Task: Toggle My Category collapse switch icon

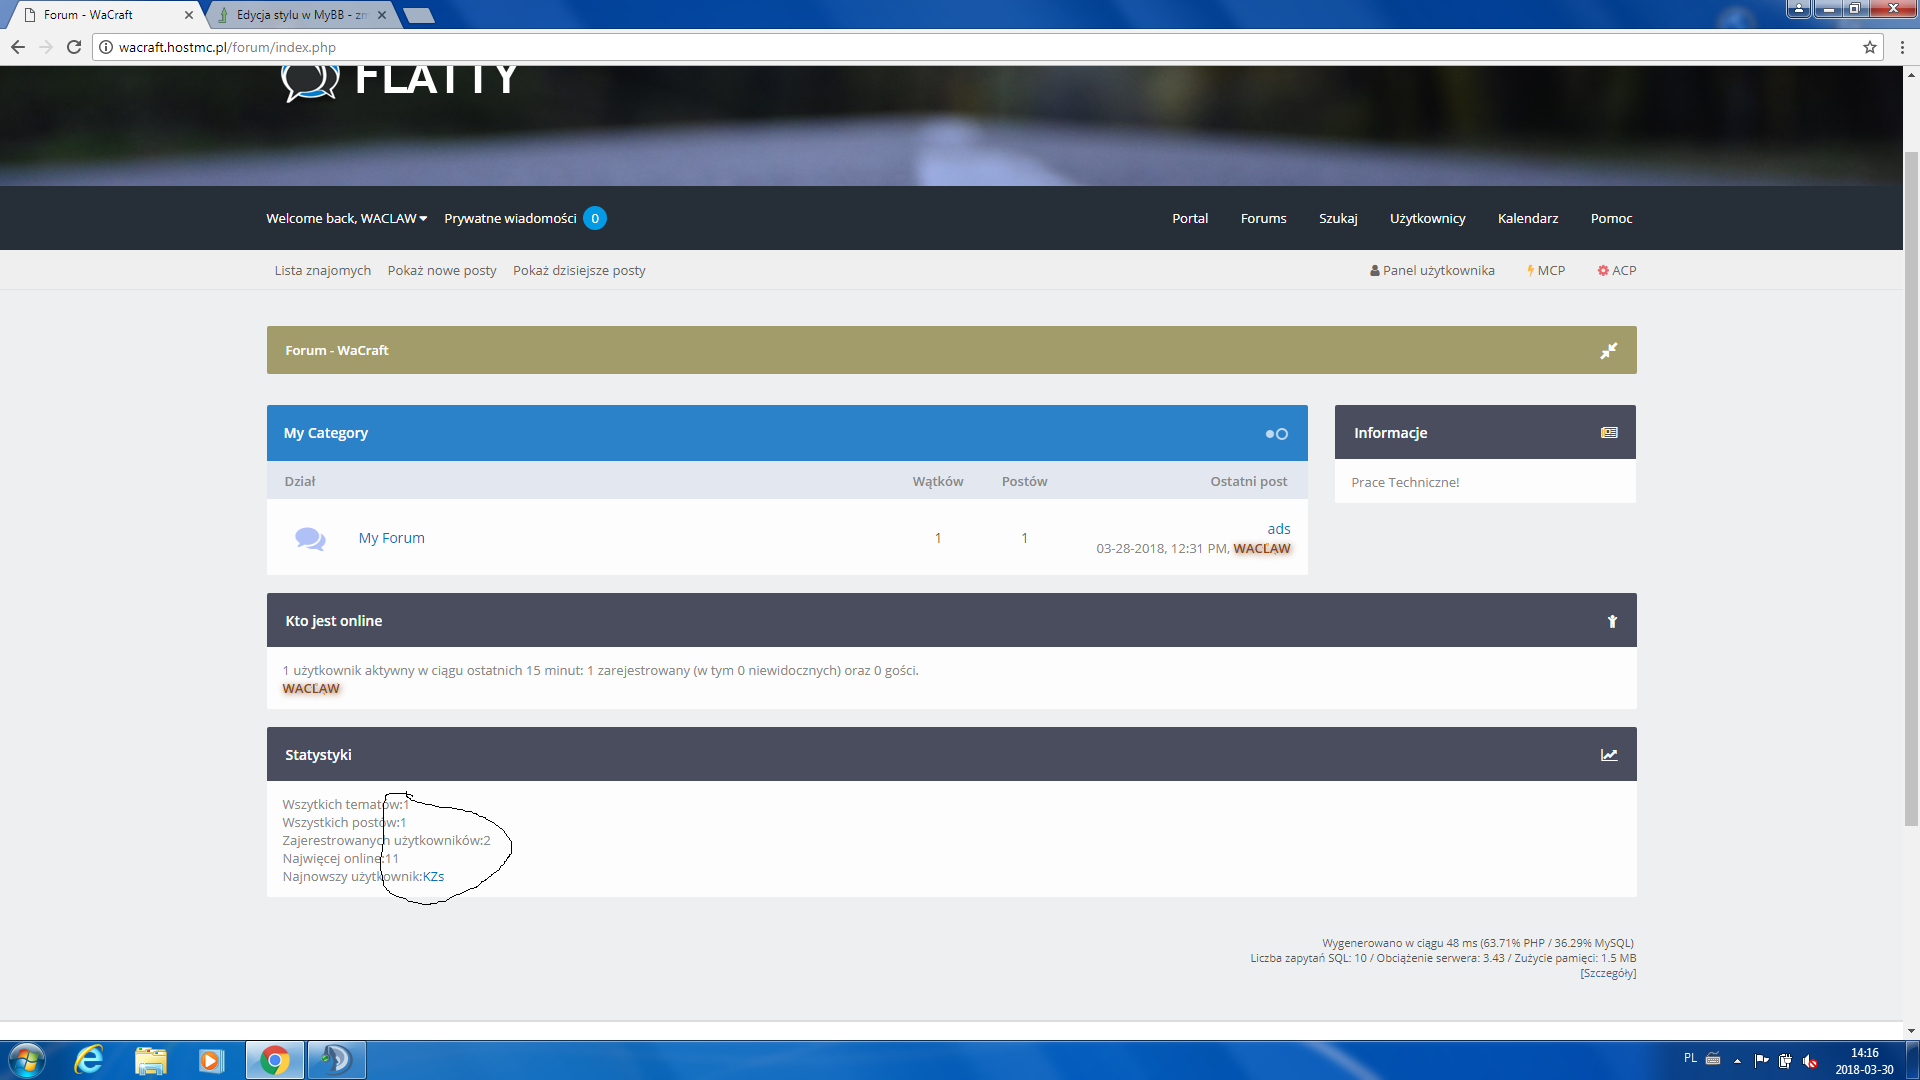Action: click(x=1276, y=434)
